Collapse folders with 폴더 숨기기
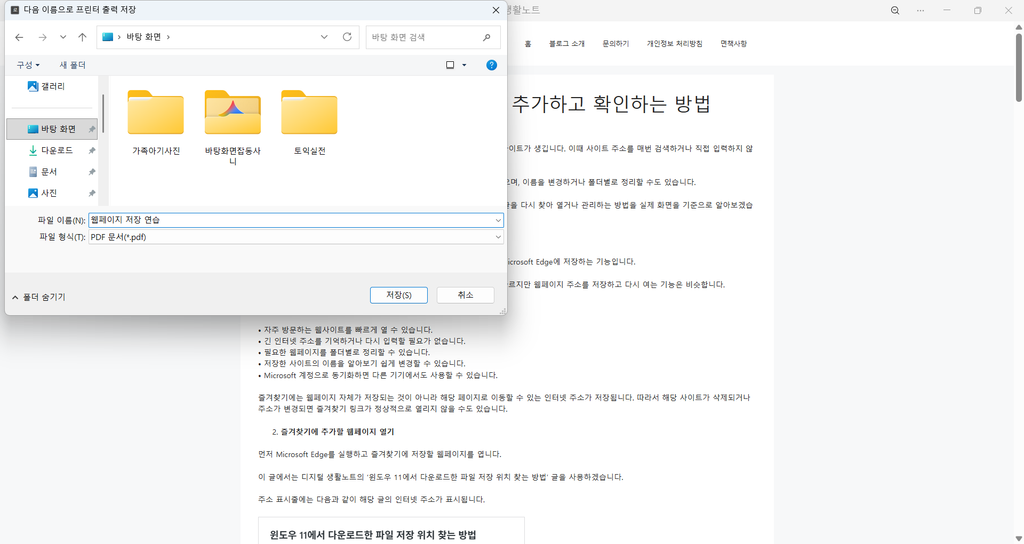Image resolution: width=1024 pixels, height=544 pixels. [x=39, y=297]
